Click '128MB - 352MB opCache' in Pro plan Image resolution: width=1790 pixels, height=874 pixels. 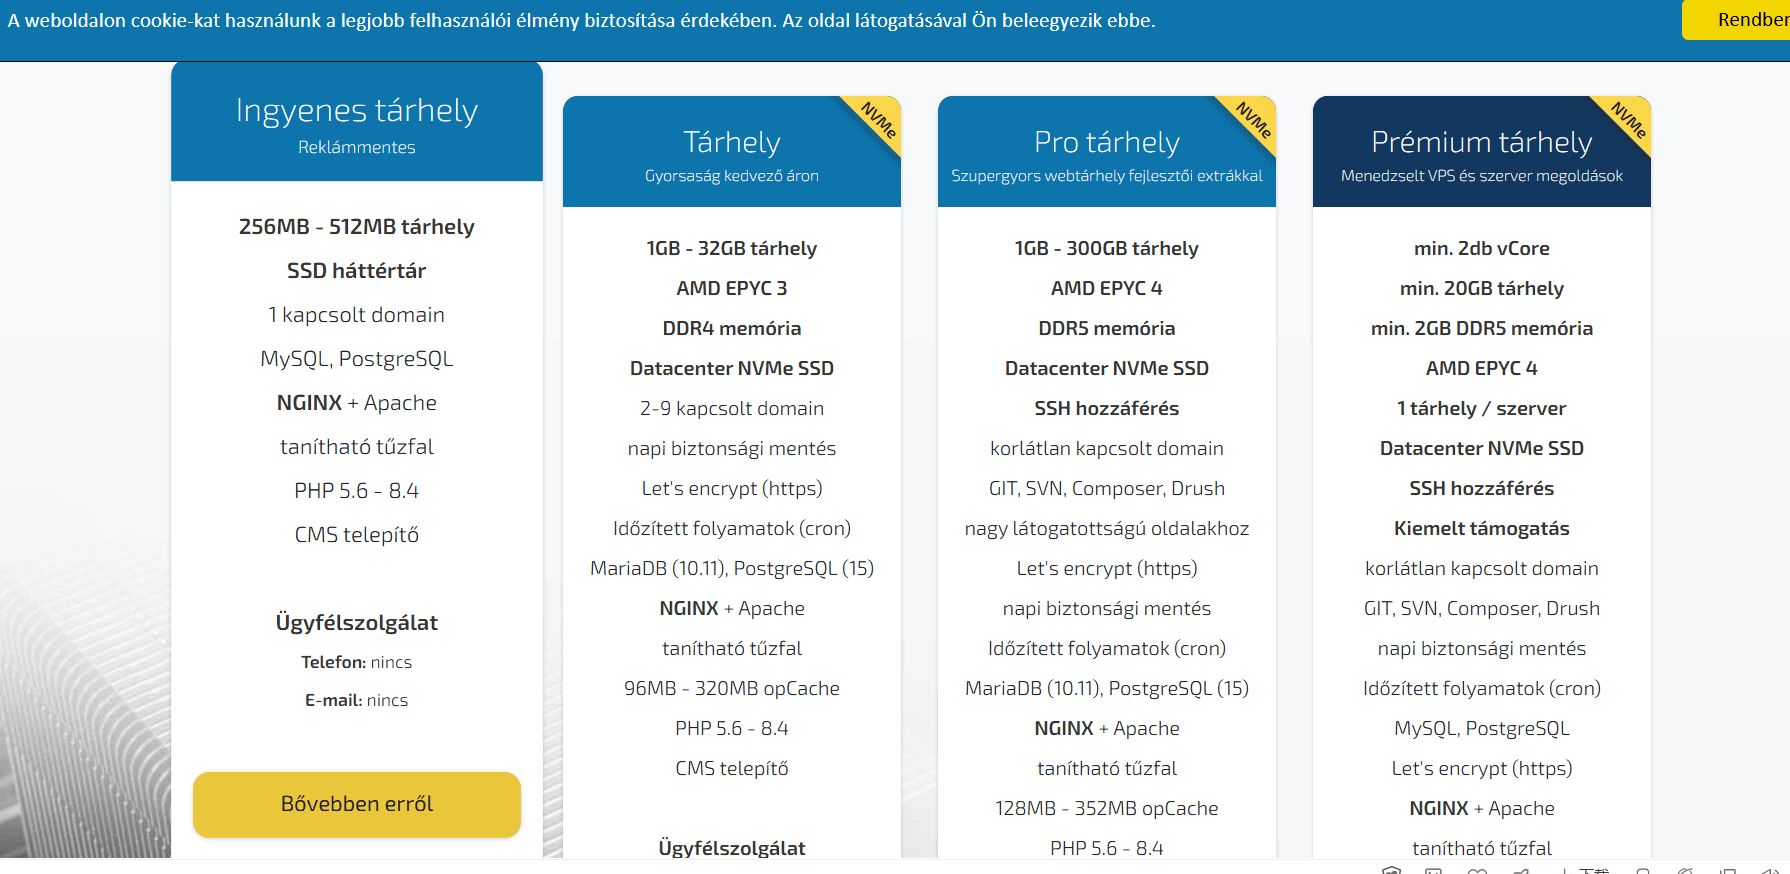pyautogui.click(x=1106, y=808)
